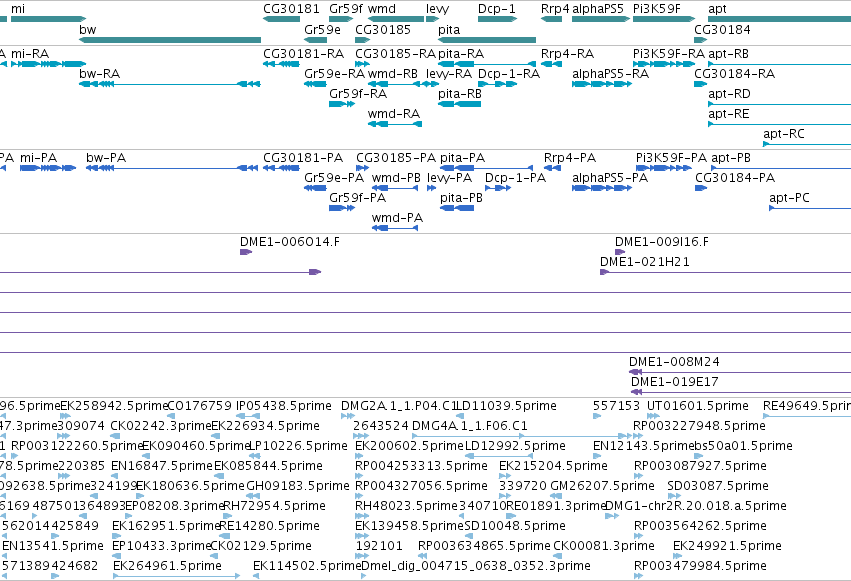
Task: Click the CG30184-PA protein glyph
Action: tap(701, 188)
